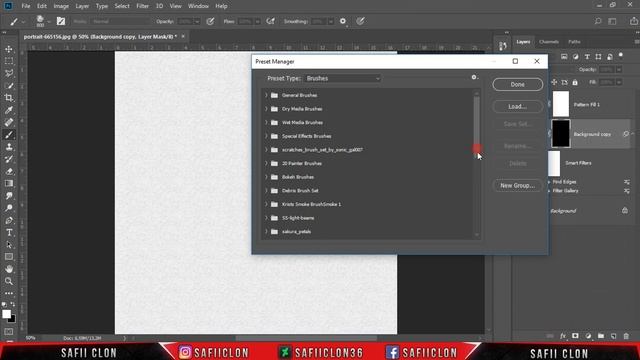Create a new group folder in Layers panel

(601, 336)
